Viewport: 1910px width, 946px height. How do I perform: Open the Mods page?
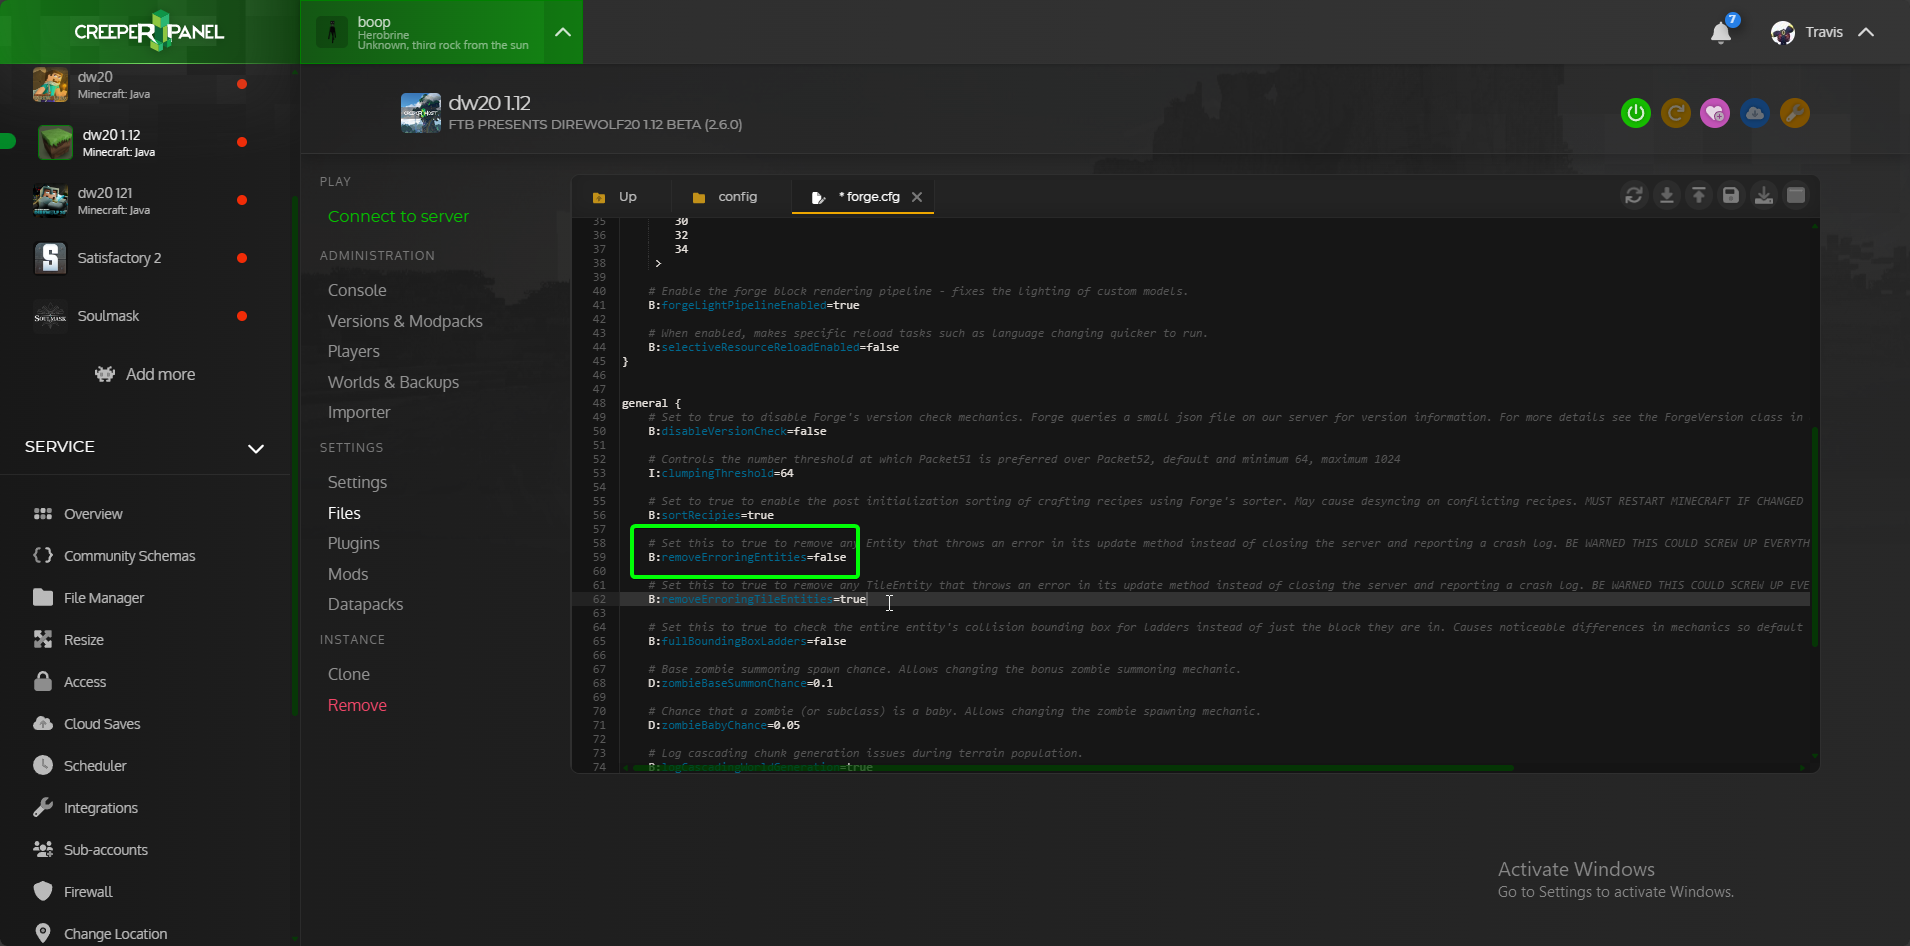pos(348,574)
